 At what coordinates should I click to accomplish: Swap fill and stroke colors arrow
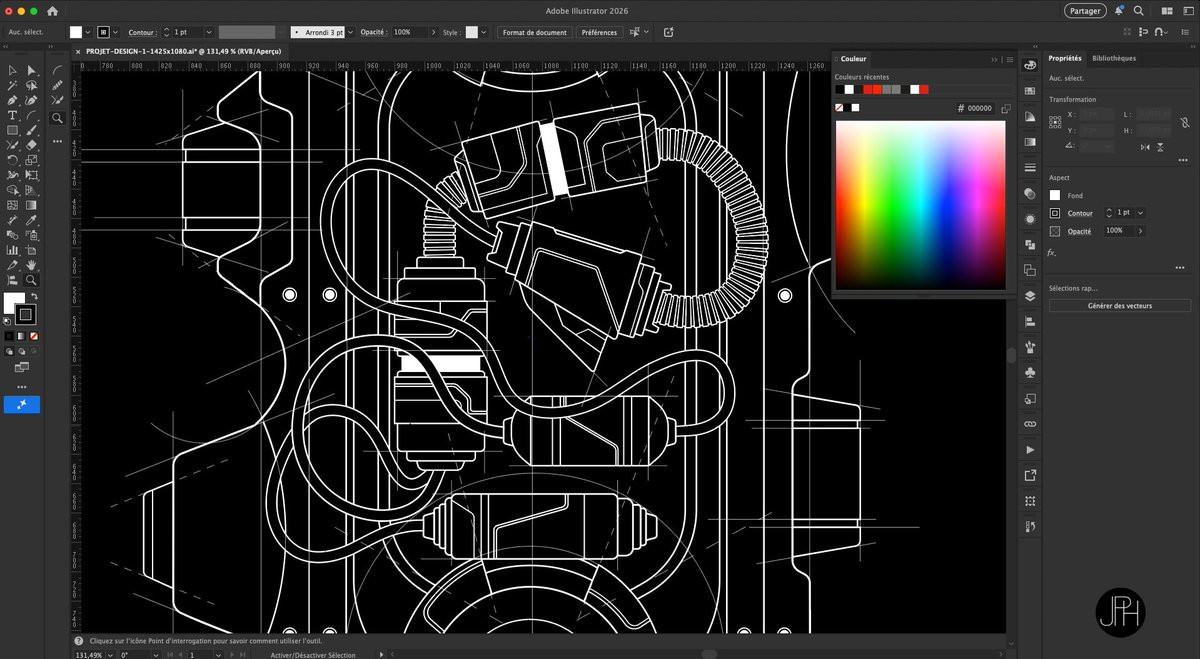(x=32, y=297)
